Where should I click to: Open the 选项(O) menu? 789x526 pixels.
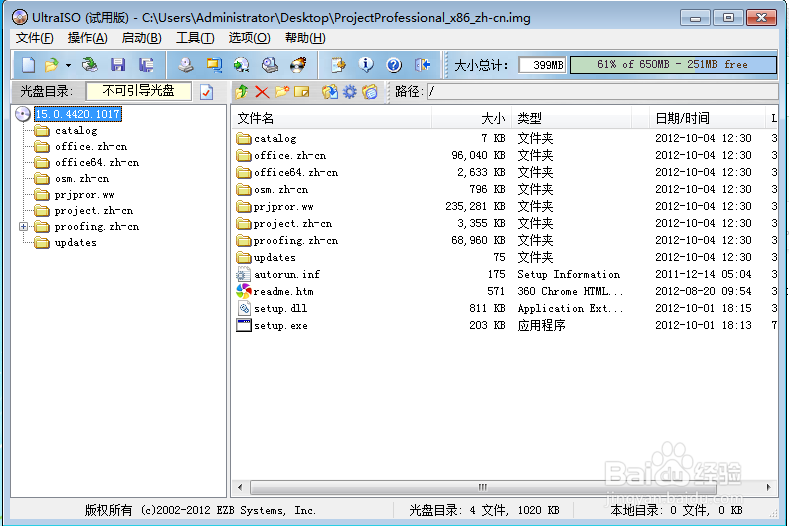coord(250,38)
